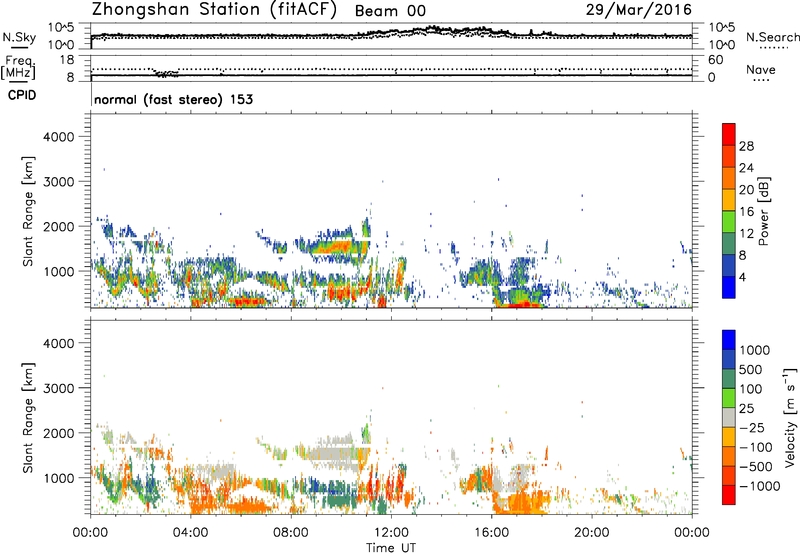
Task: Click the 'CPID' row label
Action: point(22,95)
